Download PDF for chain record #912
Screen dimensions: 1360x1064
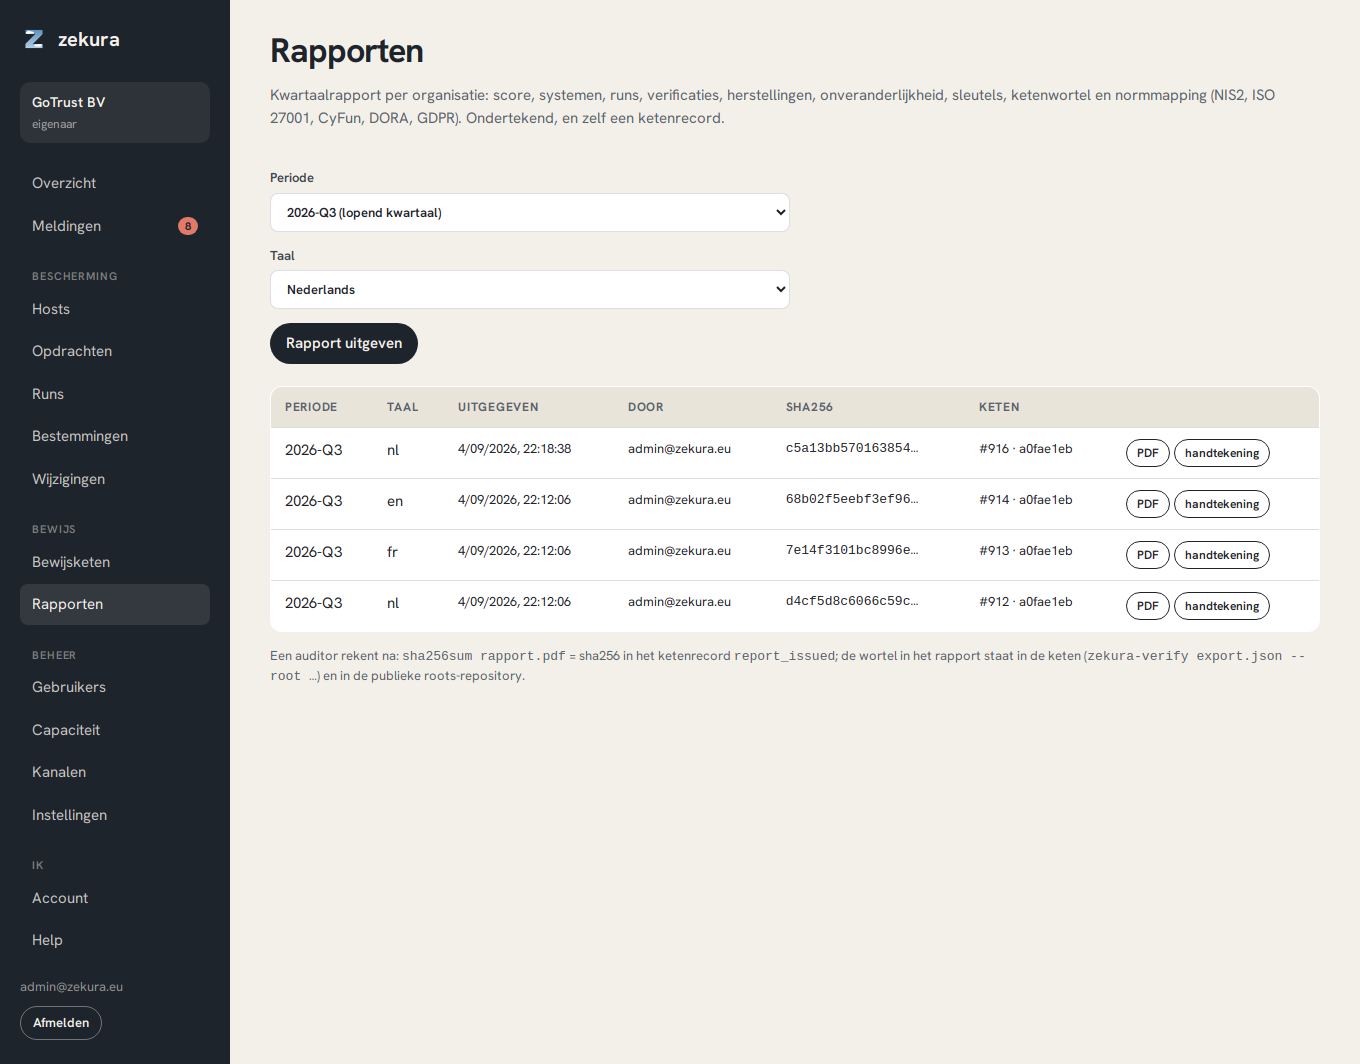tap(1147, 606)
